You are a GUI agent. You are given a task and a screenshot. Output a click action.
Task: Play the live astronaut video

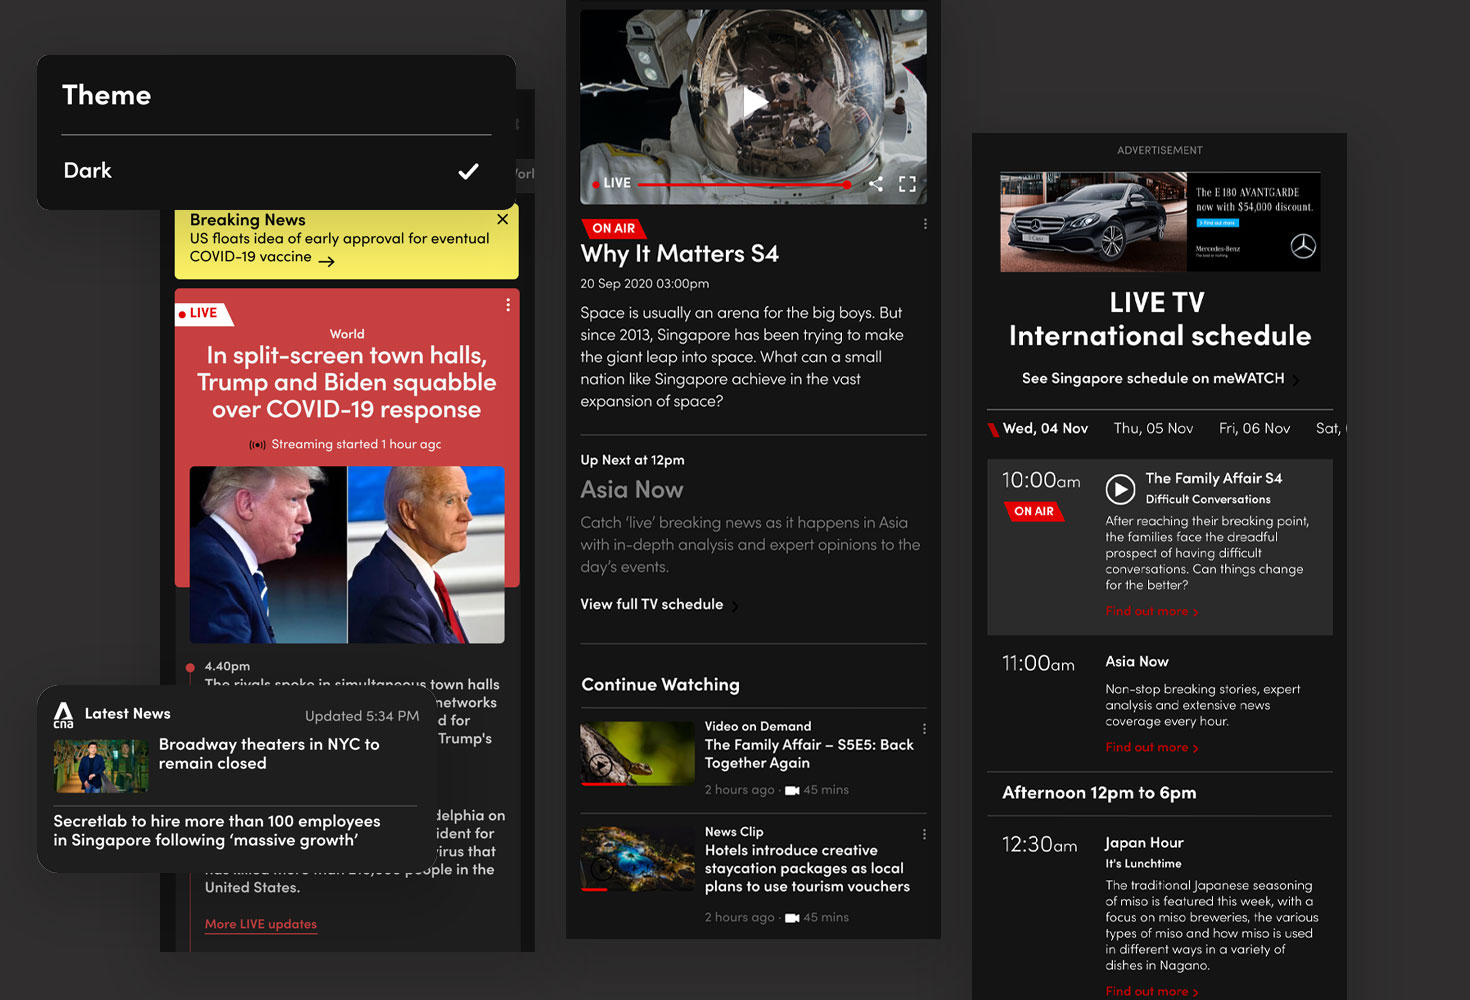754,102
